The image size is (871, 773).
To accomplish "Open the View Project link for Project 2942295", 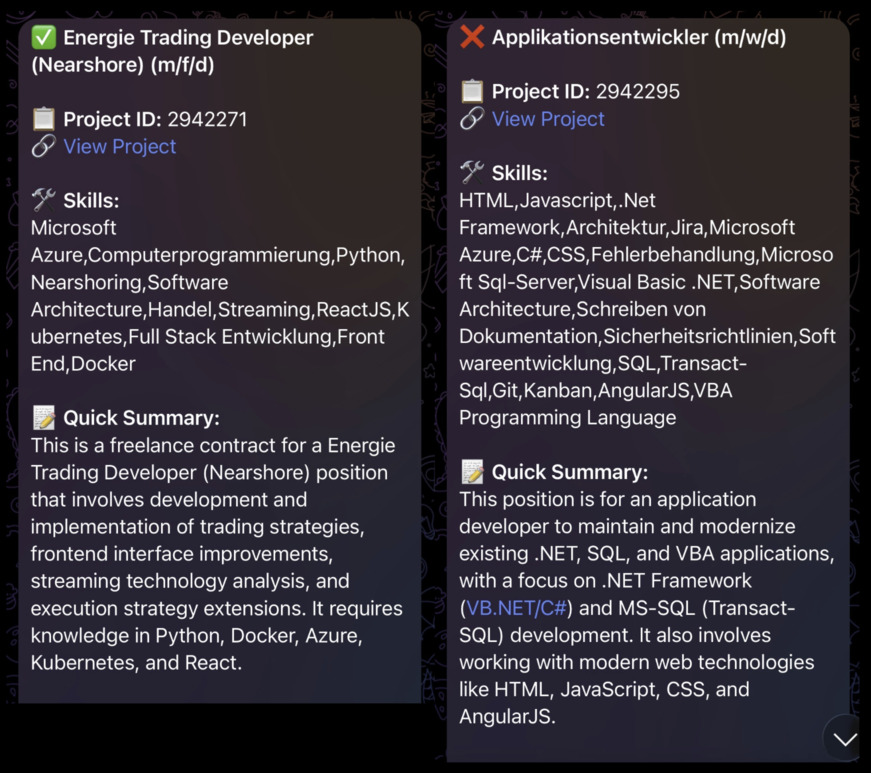I will (x=547, y=119).
